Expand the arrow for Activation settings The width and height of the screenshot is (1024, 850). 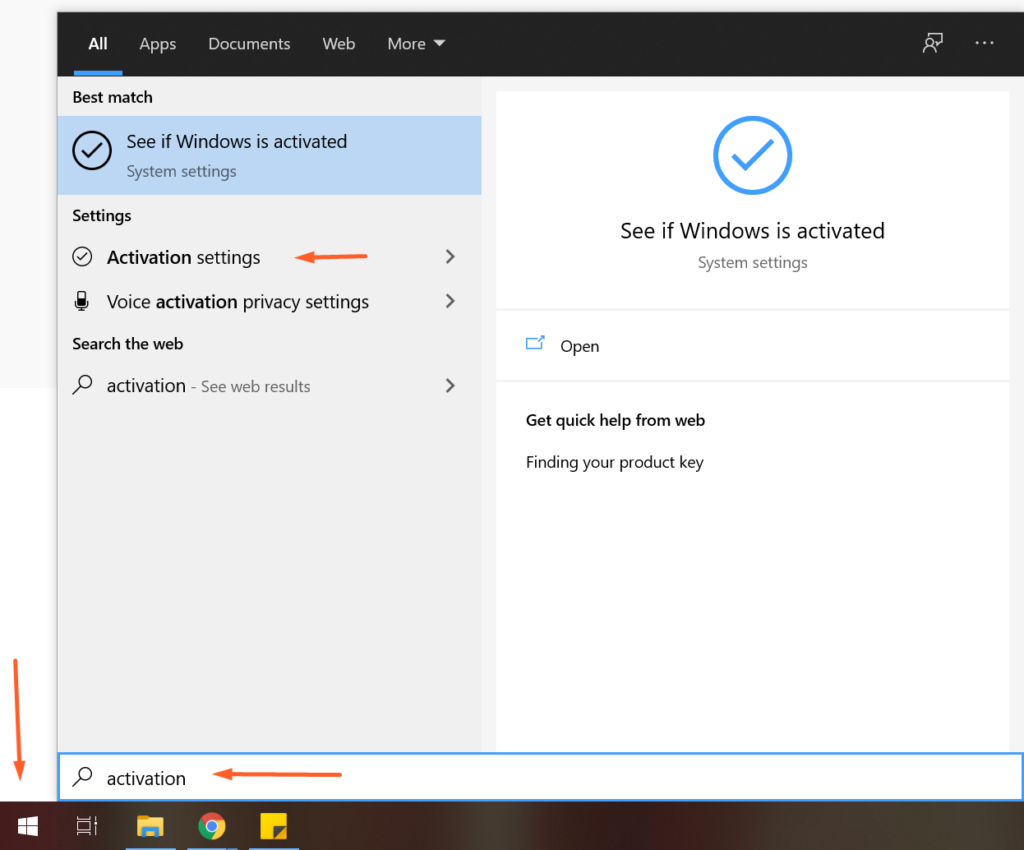pyautogui.click(x=450, y=257)
